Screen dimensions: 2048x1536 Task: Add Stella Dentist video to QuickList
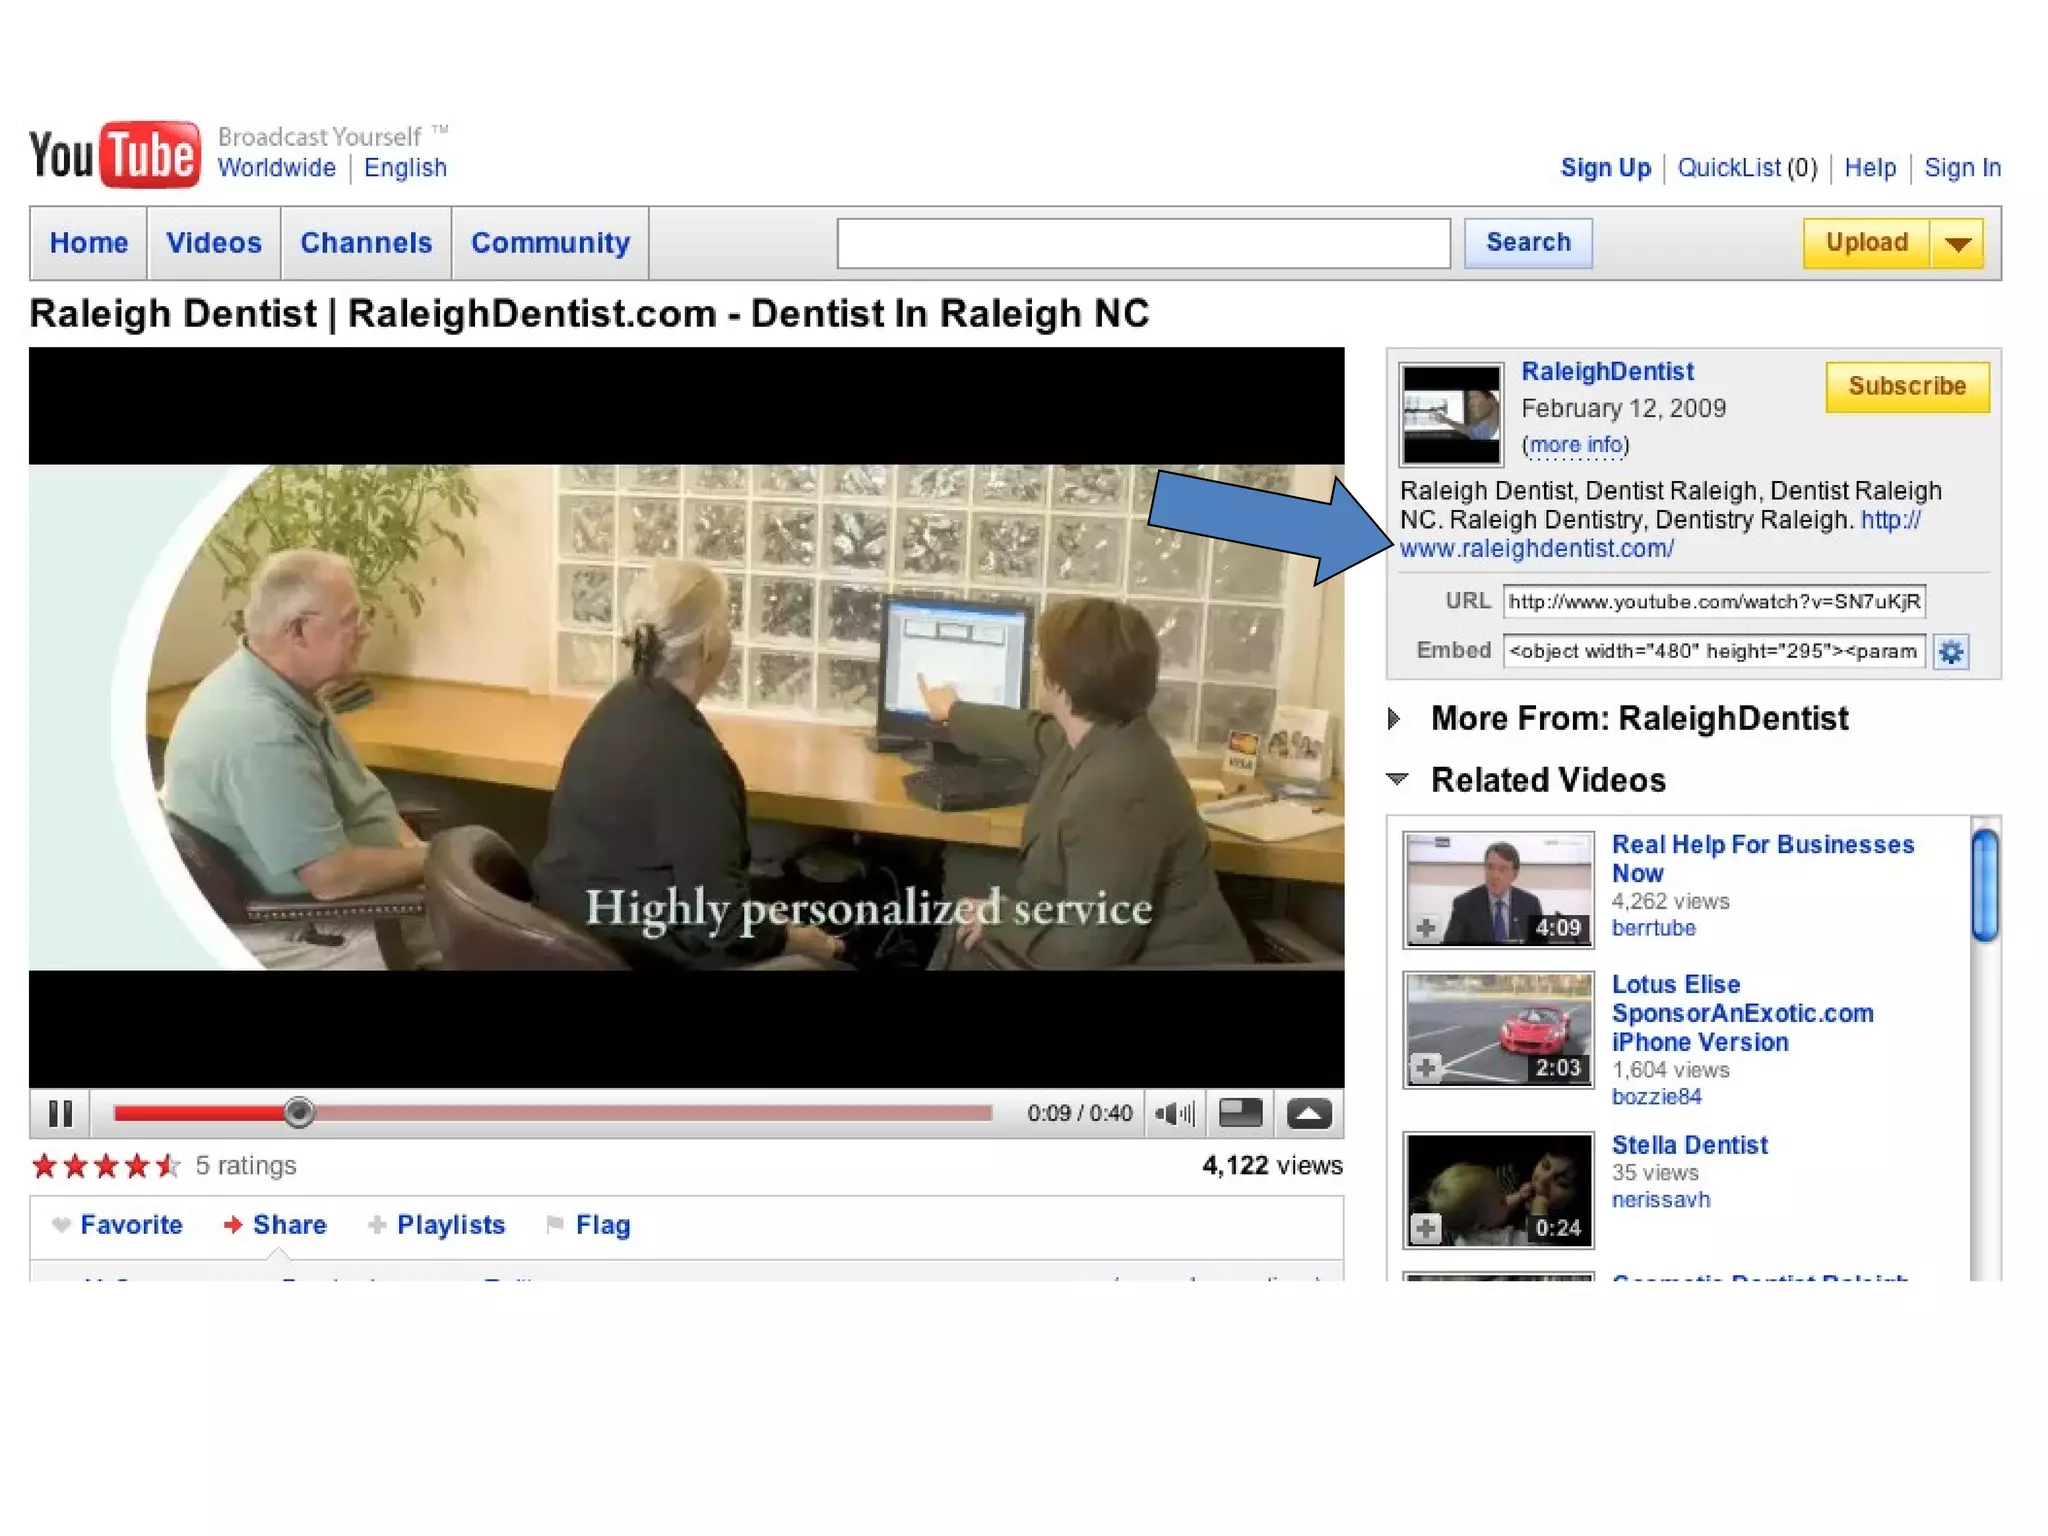click(1426, 1228)
